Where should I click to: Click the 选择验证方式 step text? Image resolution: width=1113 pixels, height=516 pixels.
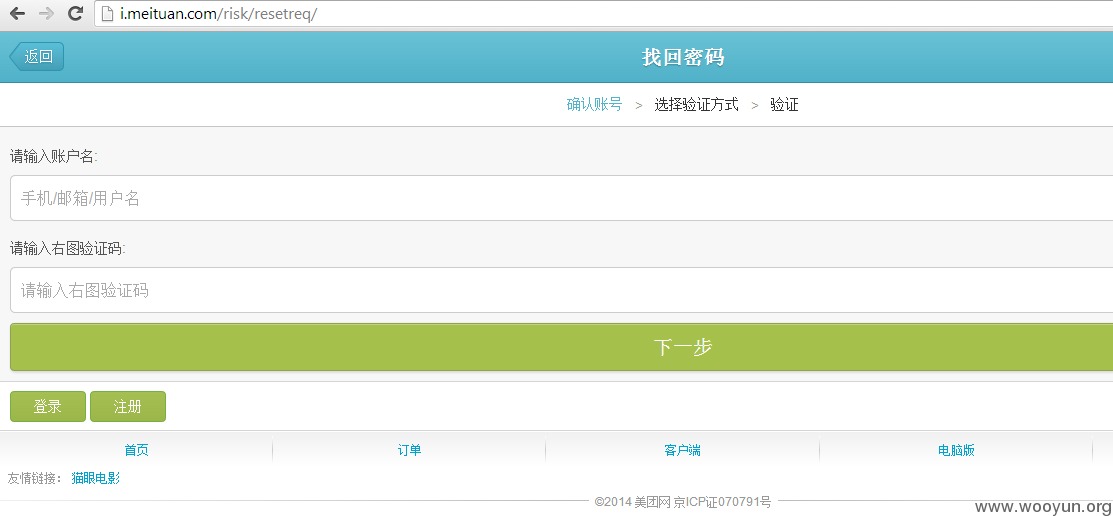tap(696, 105)
